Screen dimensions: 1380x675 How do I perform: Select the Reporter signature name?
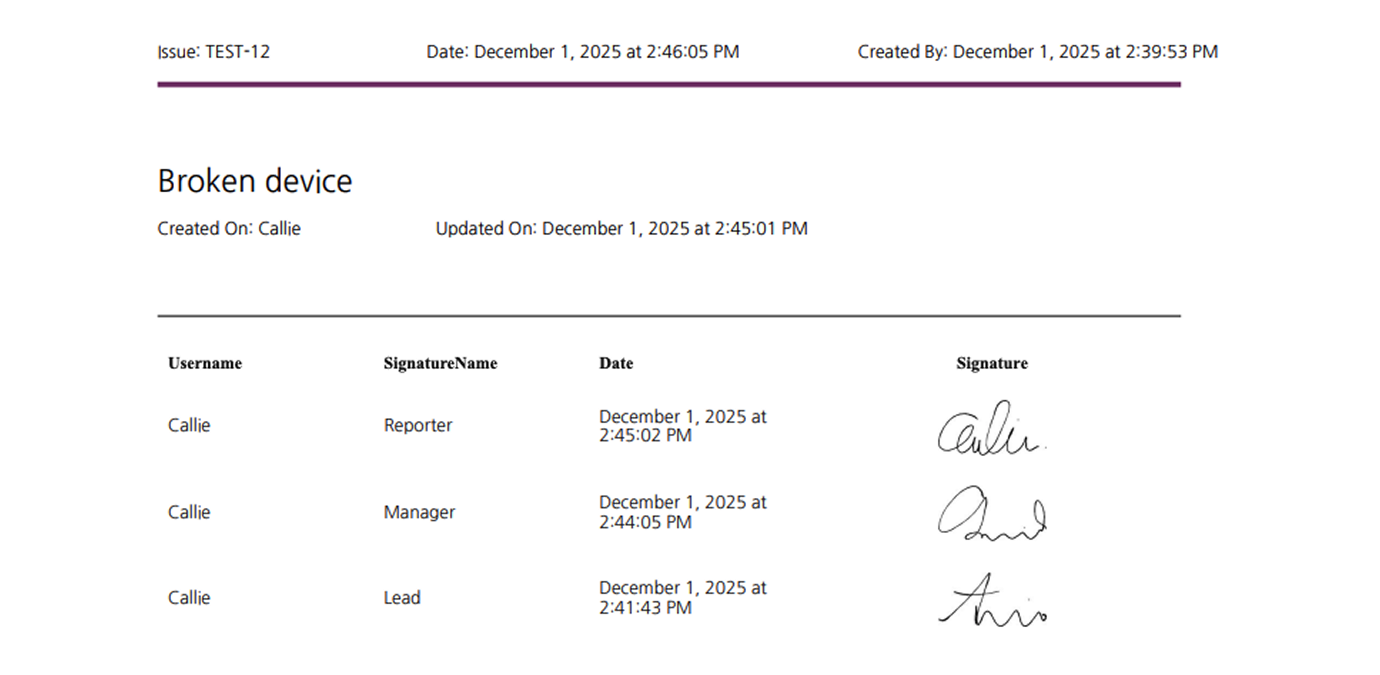pyautogui.click(x=418, y=425)
